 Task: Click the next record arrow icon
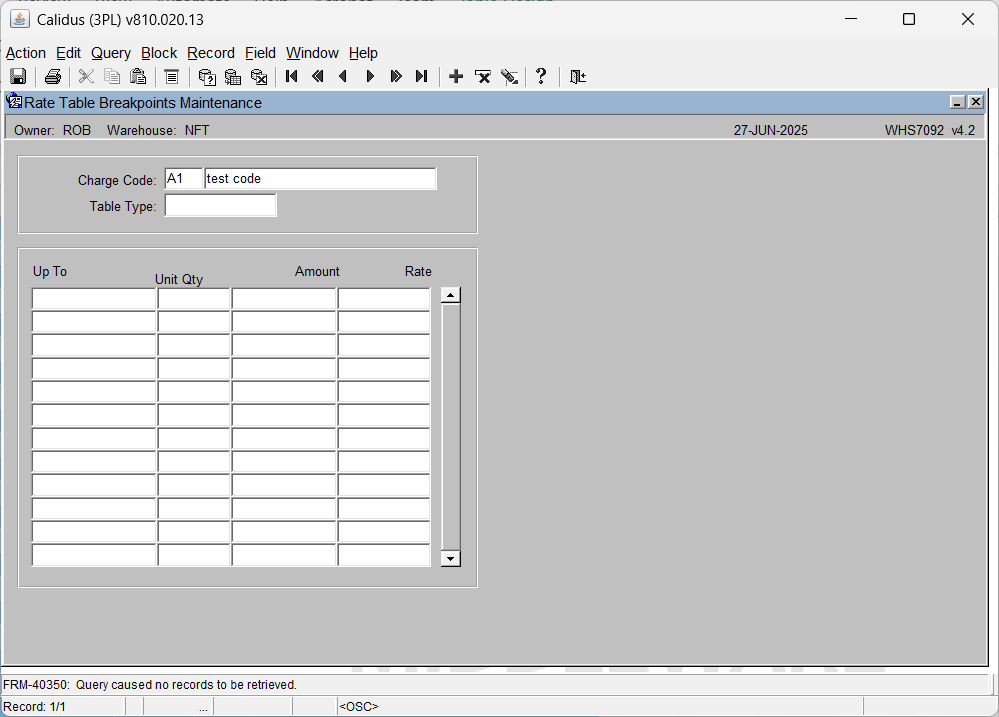pyautogui.click(x=370, y=76)
